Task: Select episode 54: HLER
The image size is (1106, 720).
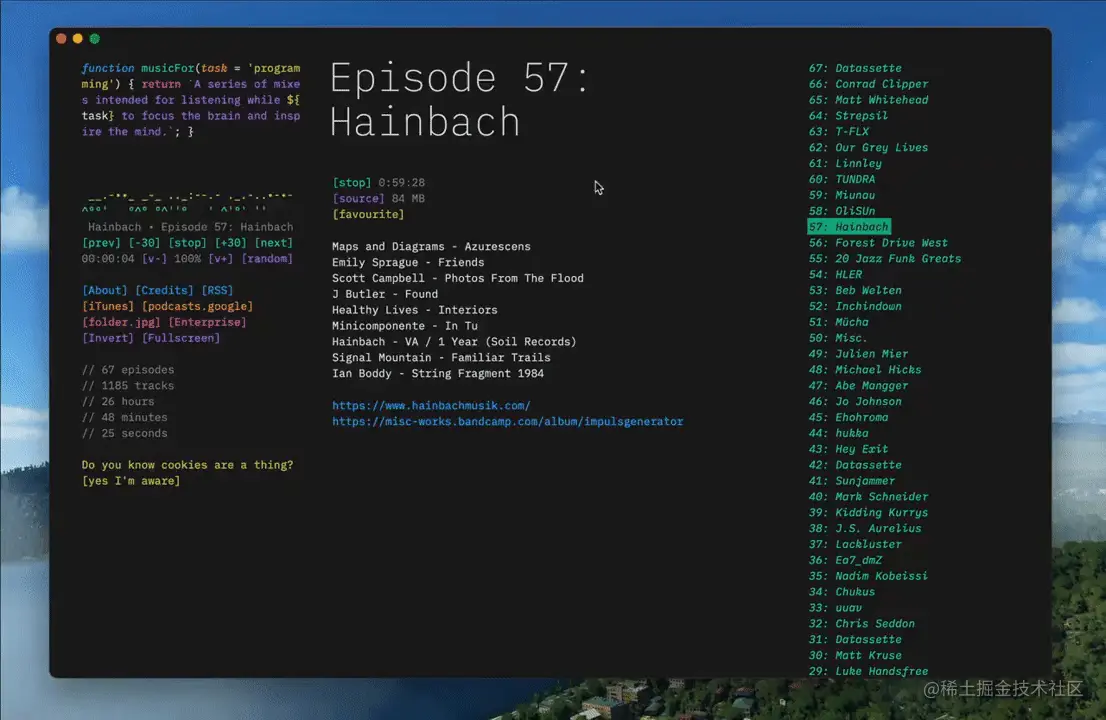Action: (835, 274)
